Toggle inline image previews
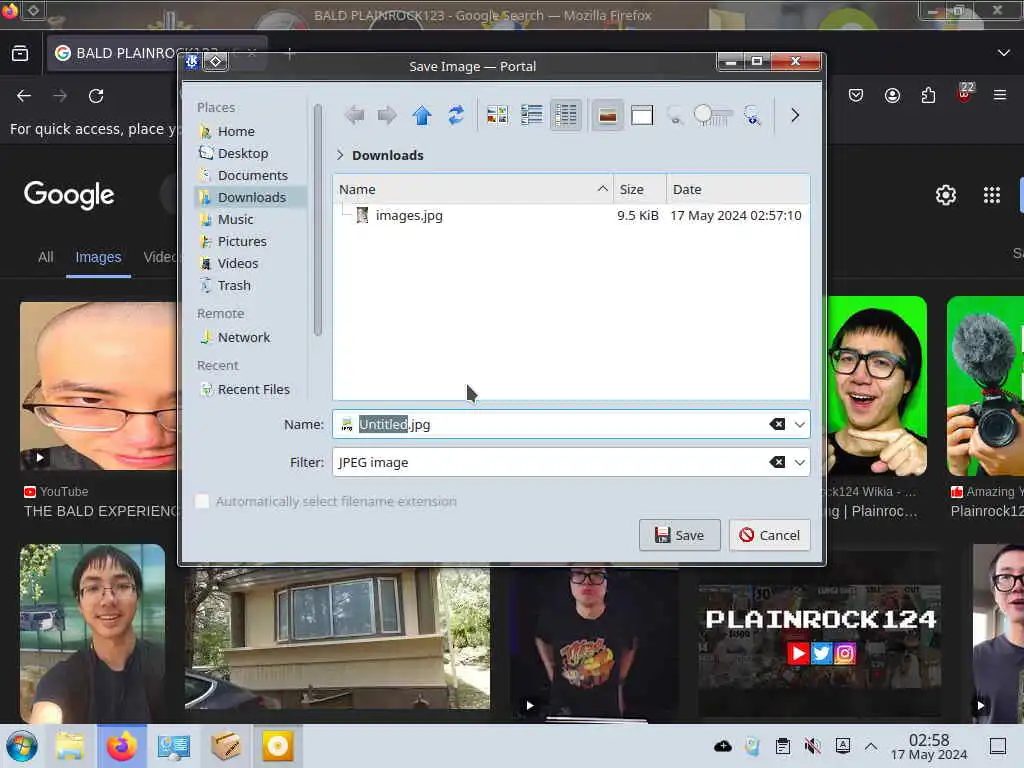The width and height of the screenshot is (1024, 768). 607,116
